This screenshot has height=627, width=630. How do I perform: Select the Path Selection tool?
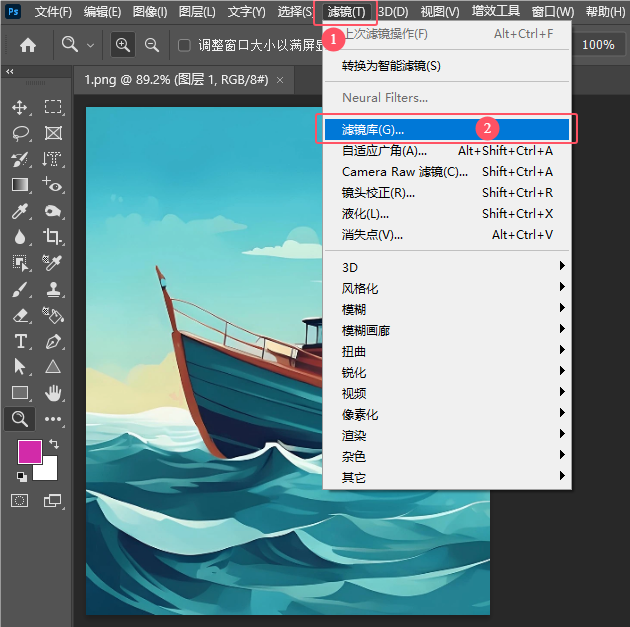point(19,367)
